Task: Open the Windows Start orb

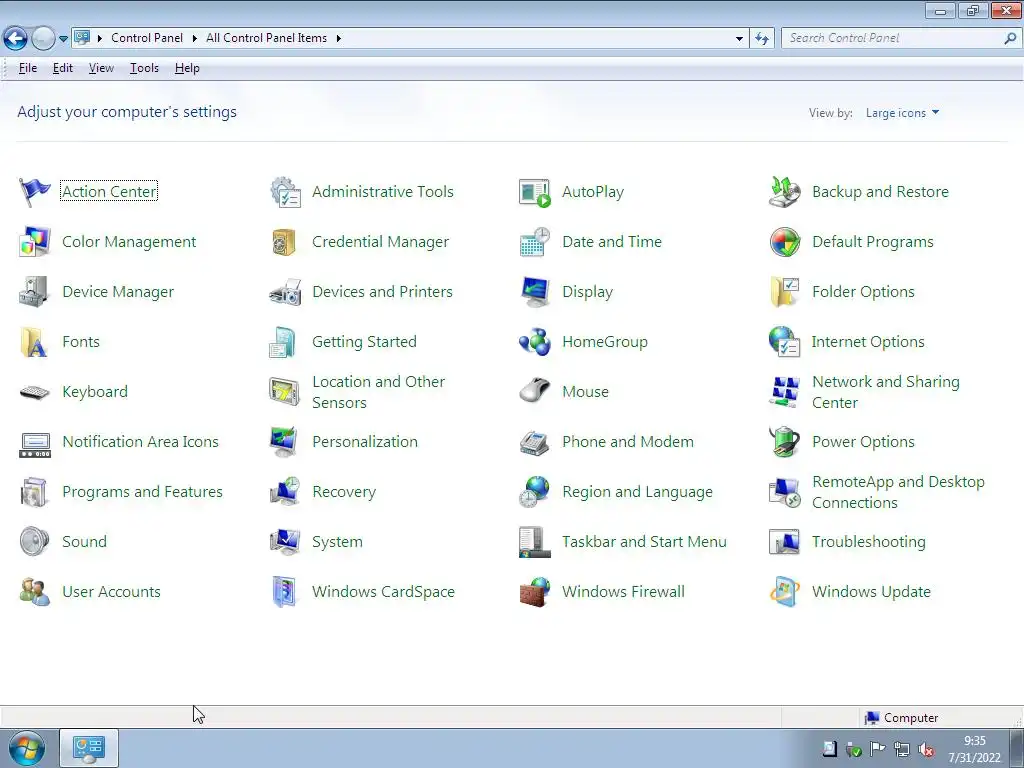Action: (x=27, y=748)
